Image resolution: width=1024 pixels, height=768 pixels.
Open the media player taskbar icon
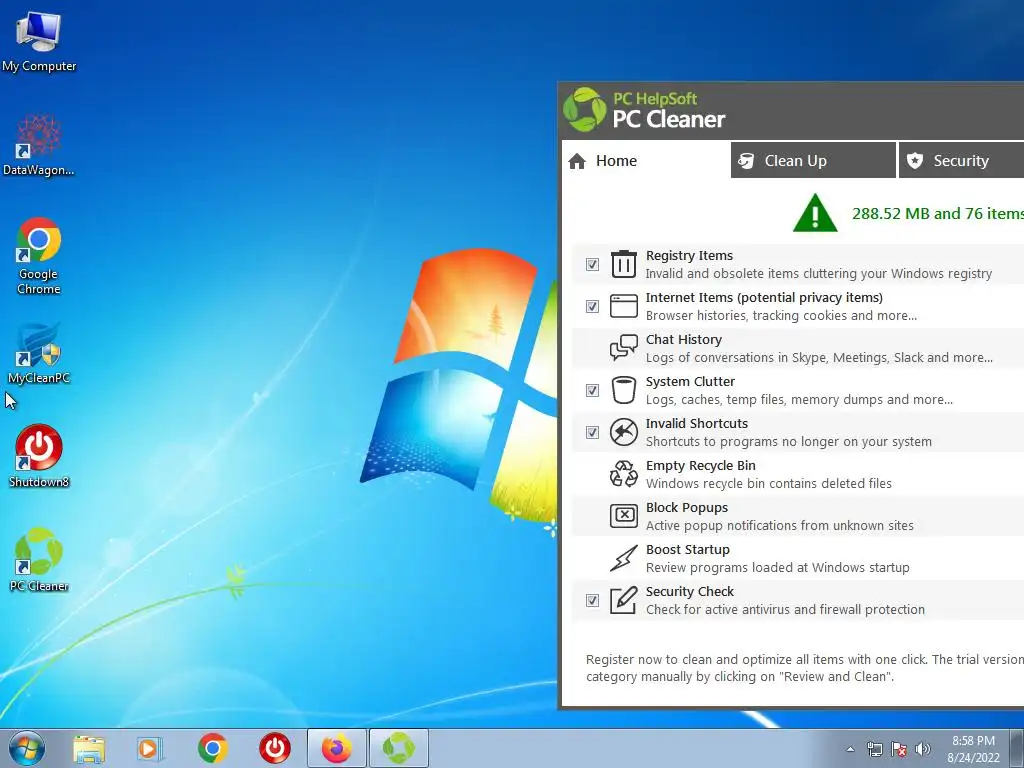150,748
